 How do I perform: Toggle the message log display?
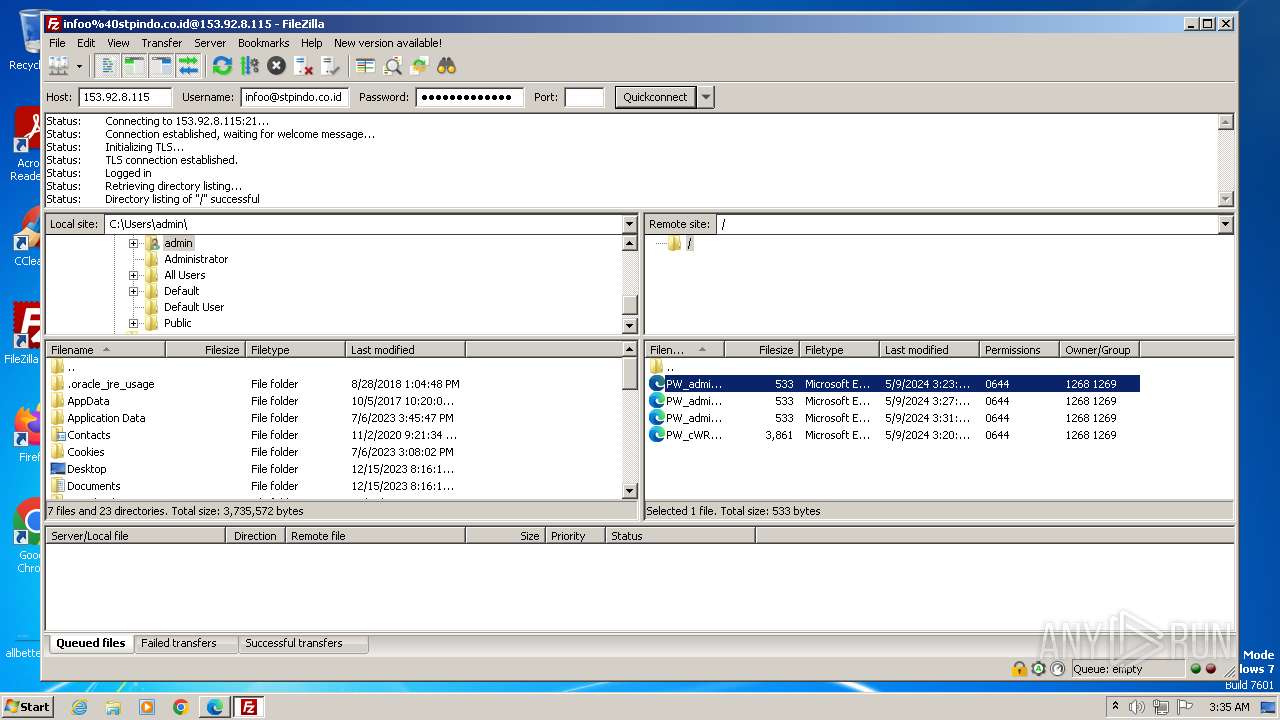pos(108,66)
